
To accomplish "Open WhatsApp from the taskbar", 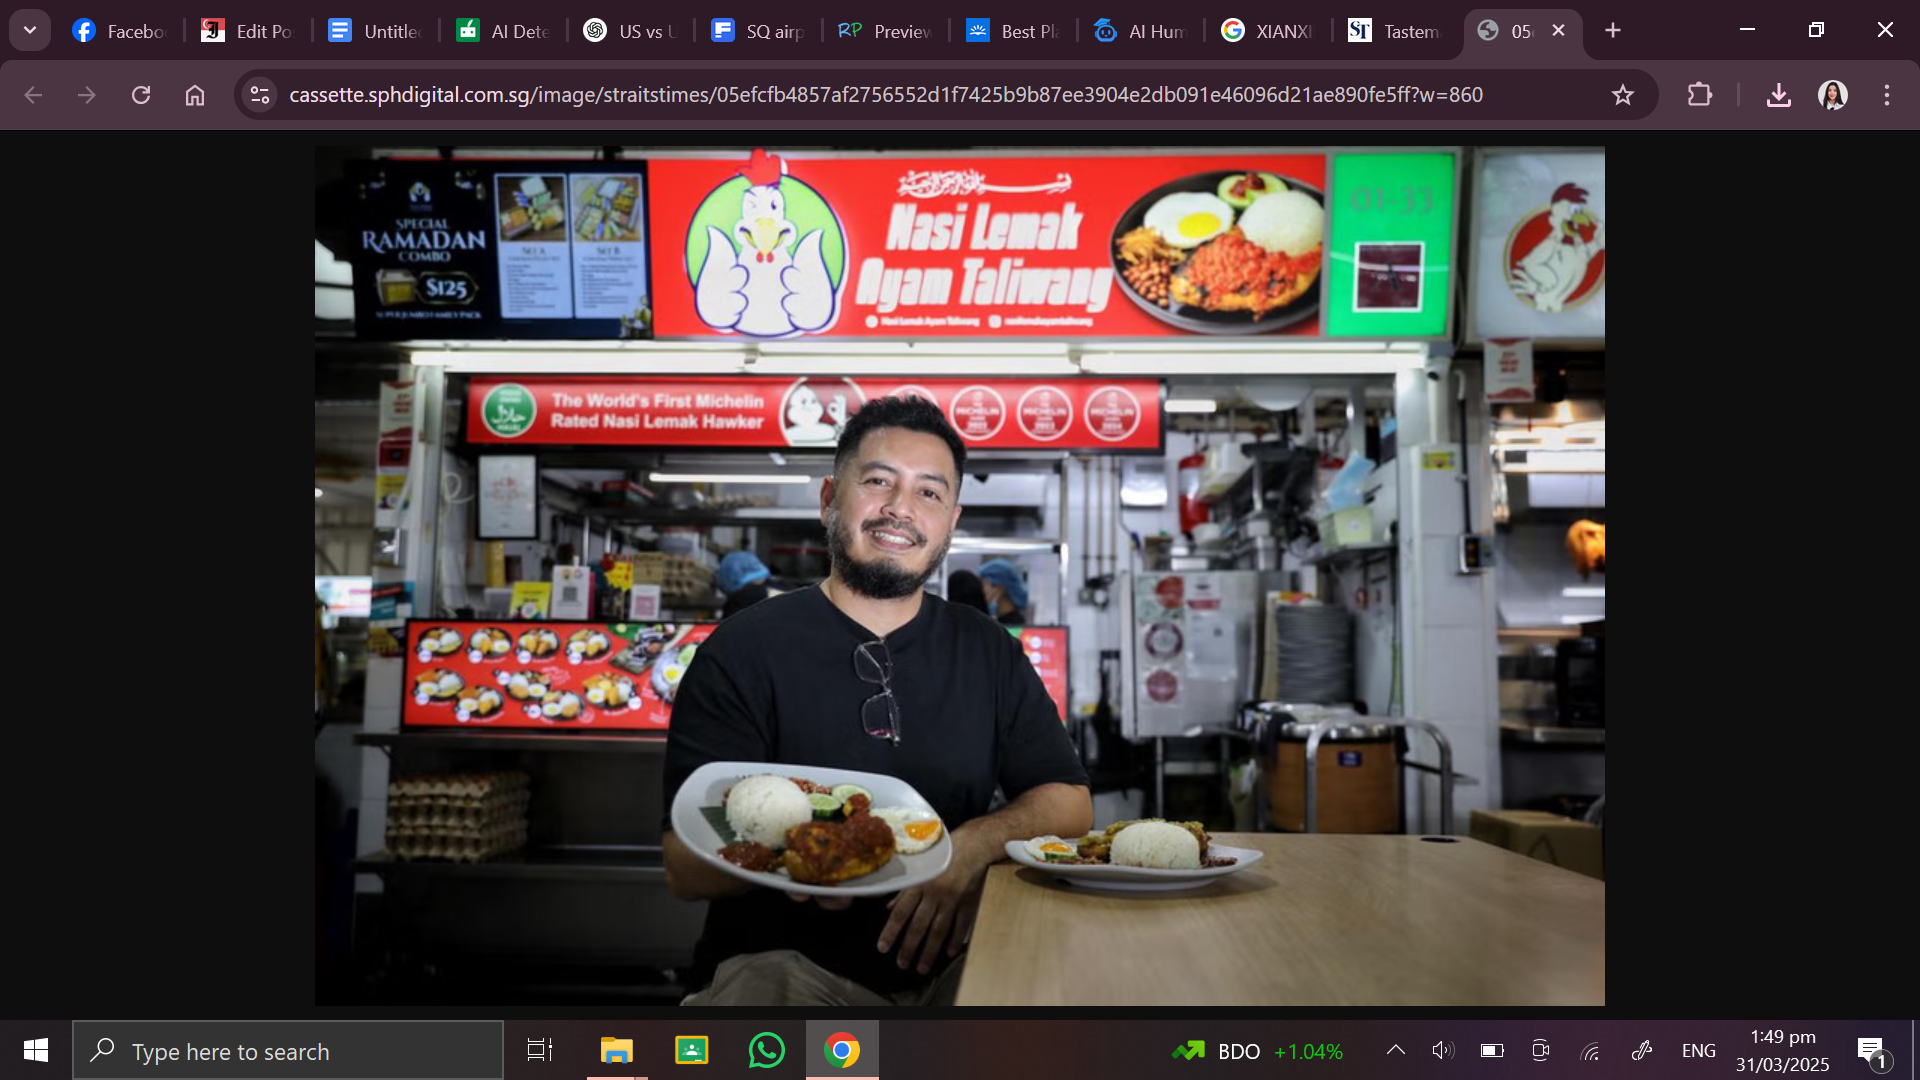I will point(767,1050).
